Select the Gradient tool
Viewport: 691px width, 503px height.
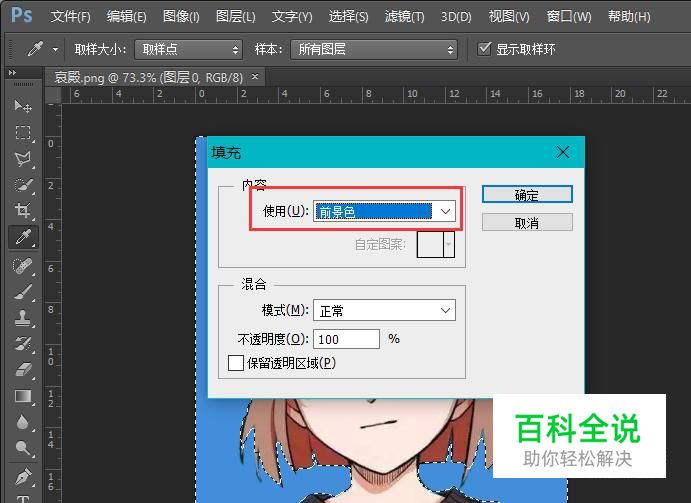(23, 396)
